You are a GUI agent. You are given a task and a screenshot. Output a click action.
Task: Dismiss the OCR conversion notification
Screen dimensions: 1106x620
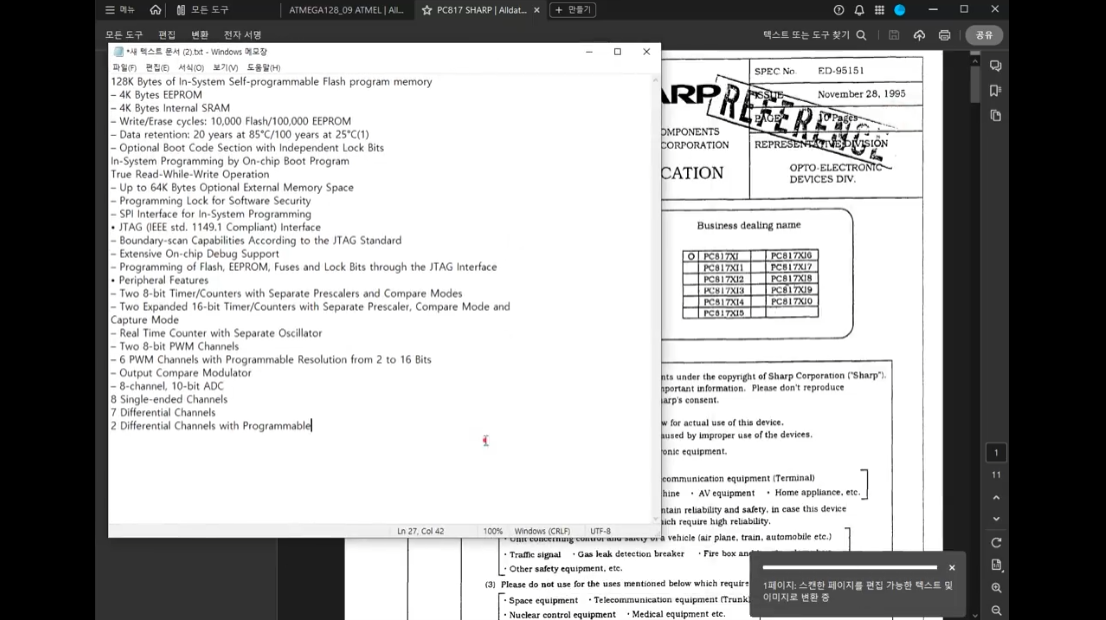coord(952,568)
